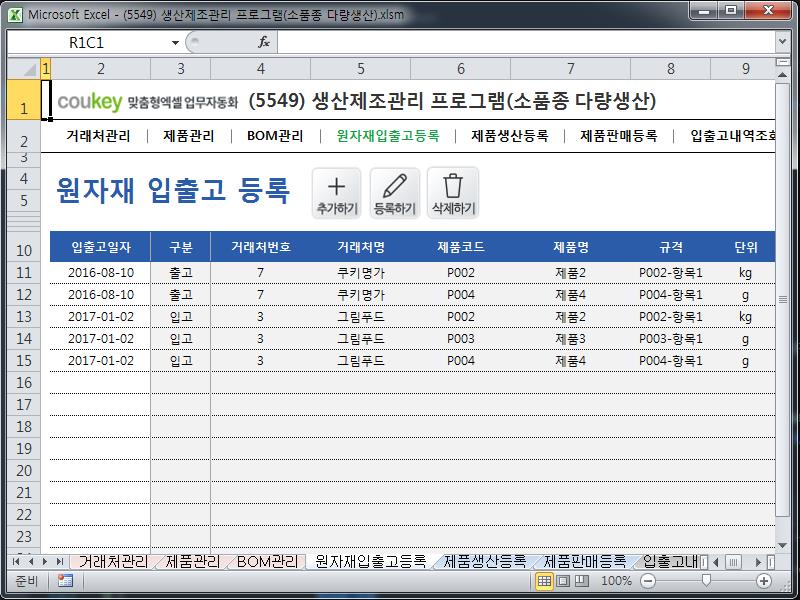The image size is (800, 600).
Task: Select the 제품생산등록 sheet tab
Action: [485, 562]
